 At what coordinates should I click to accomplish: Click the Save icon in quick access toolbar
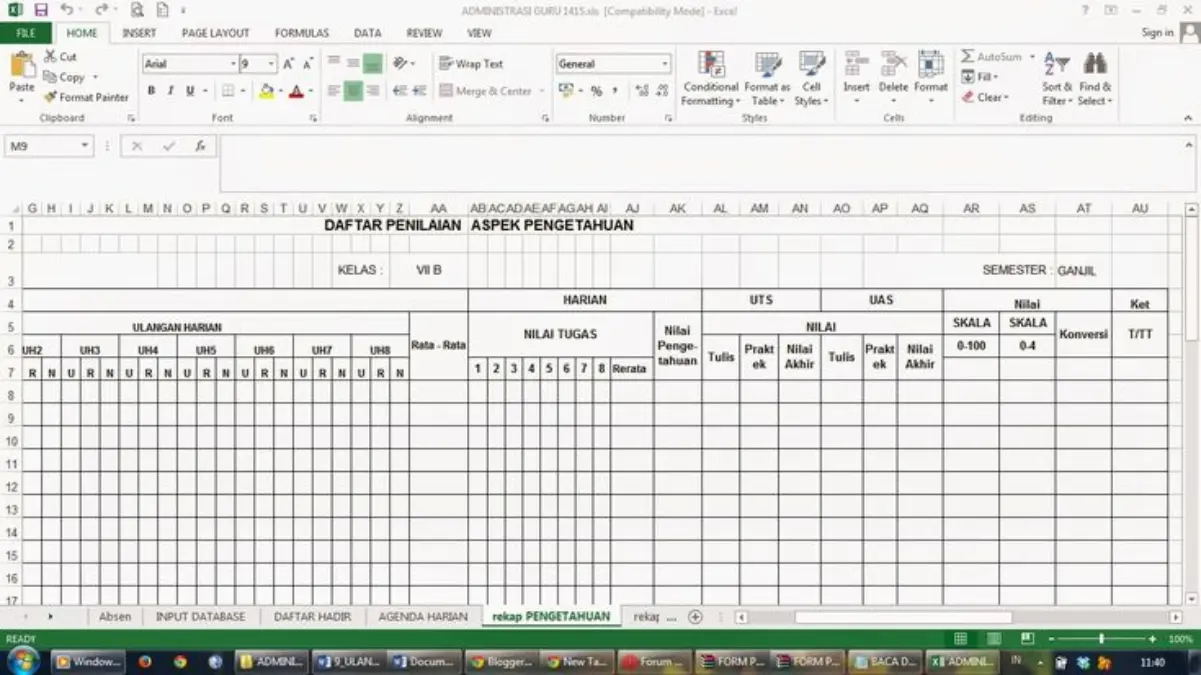tap(41, 10)
